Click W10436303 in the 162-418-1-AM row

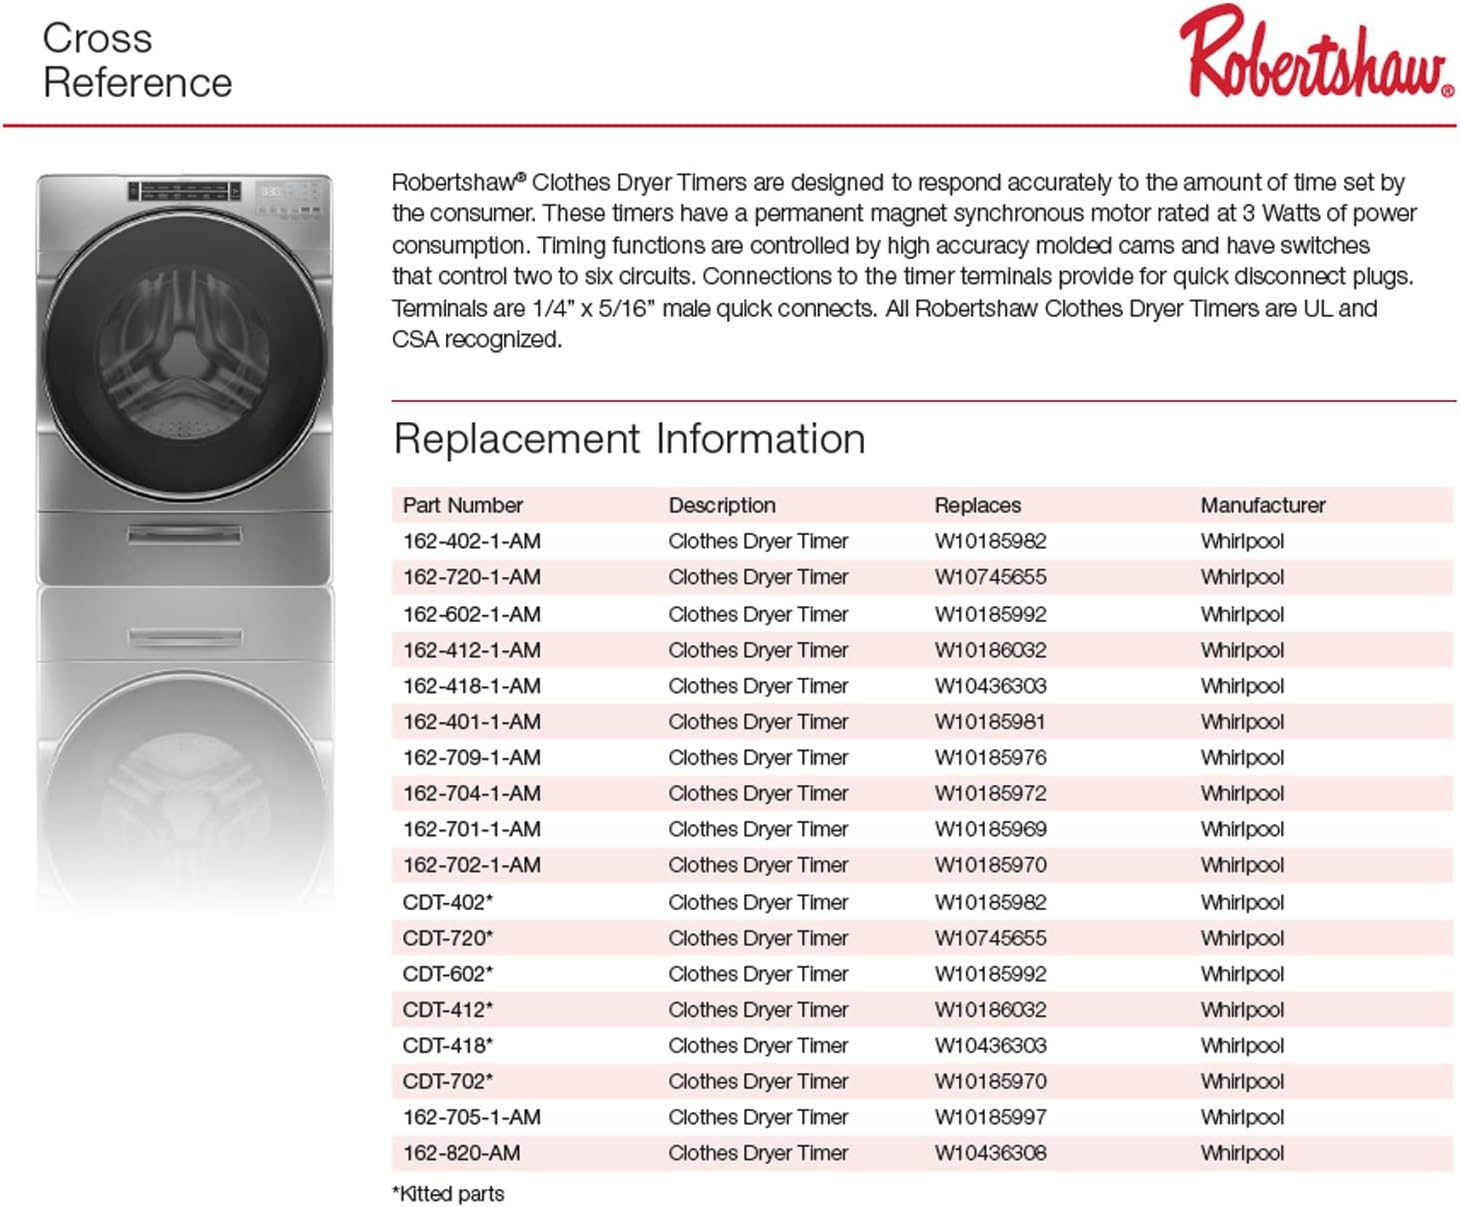(x=991, y=686)
